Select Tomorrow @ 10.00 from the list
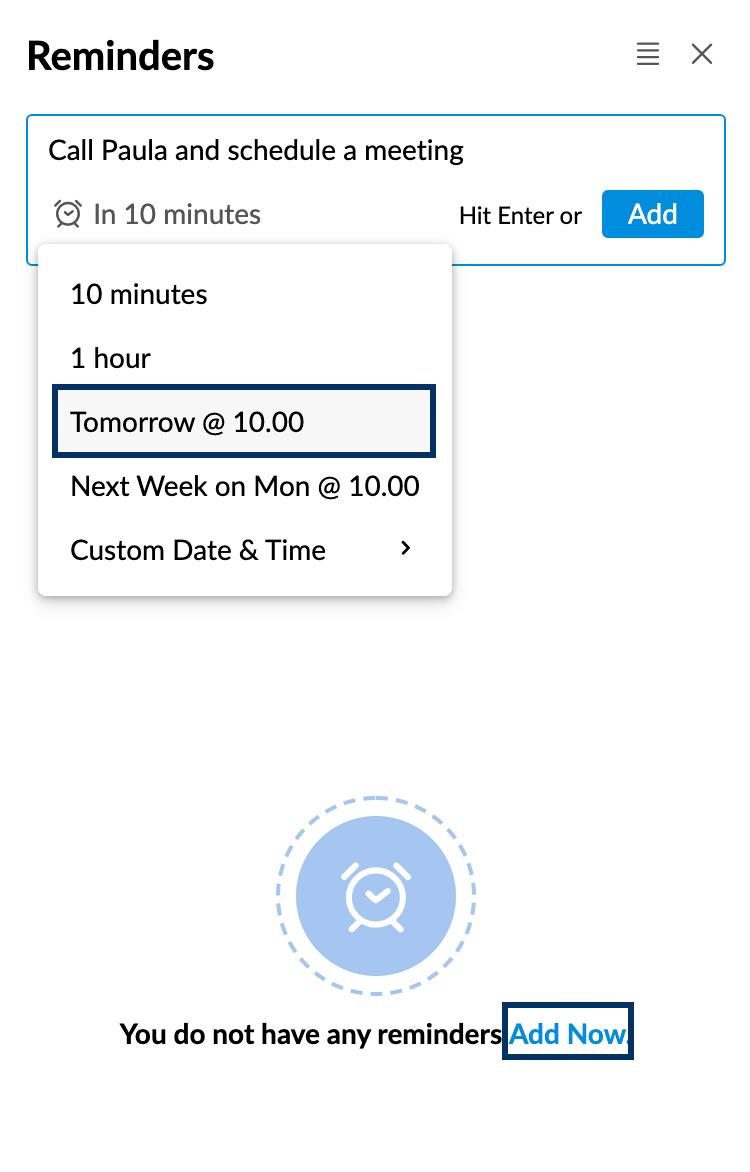750x1172 pixels. [186, 422]
